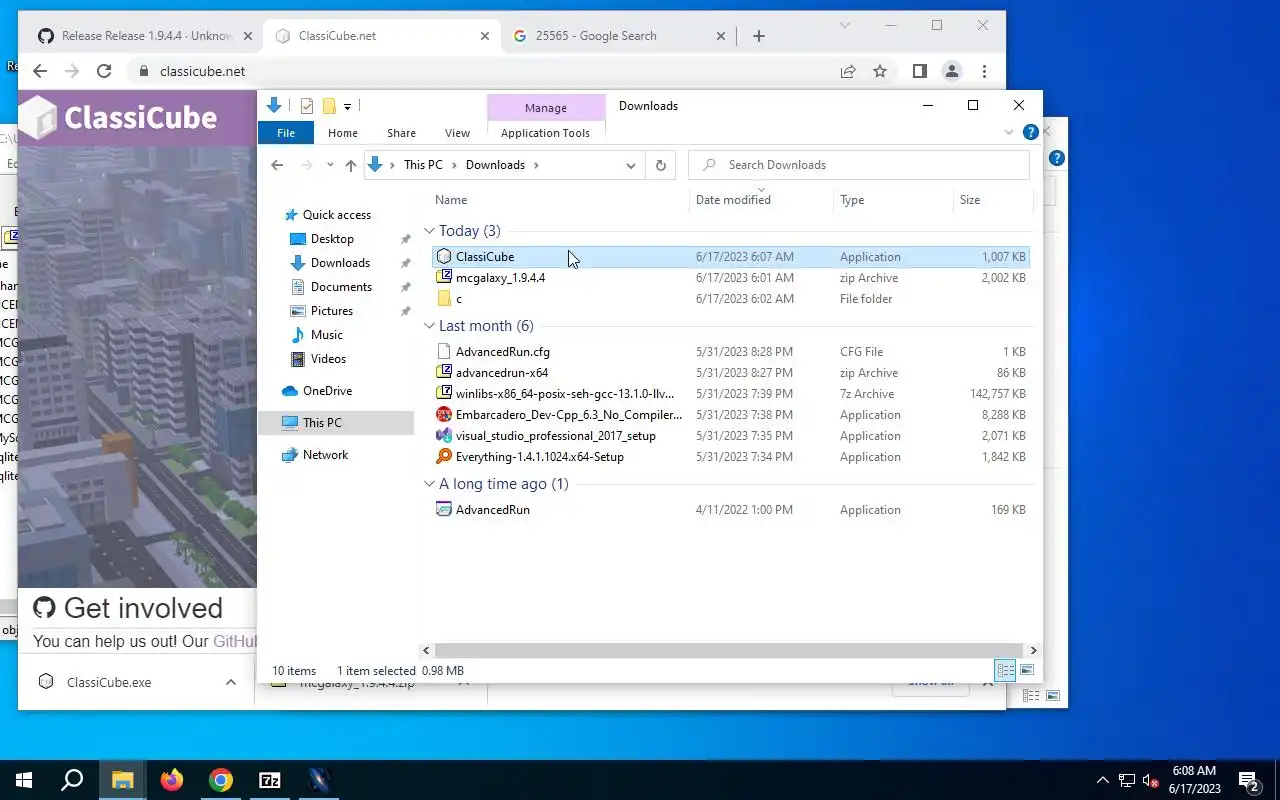The image size is (1280, 800).
Task: Open Documents in the navigation pane
Action: click(341, 287)
